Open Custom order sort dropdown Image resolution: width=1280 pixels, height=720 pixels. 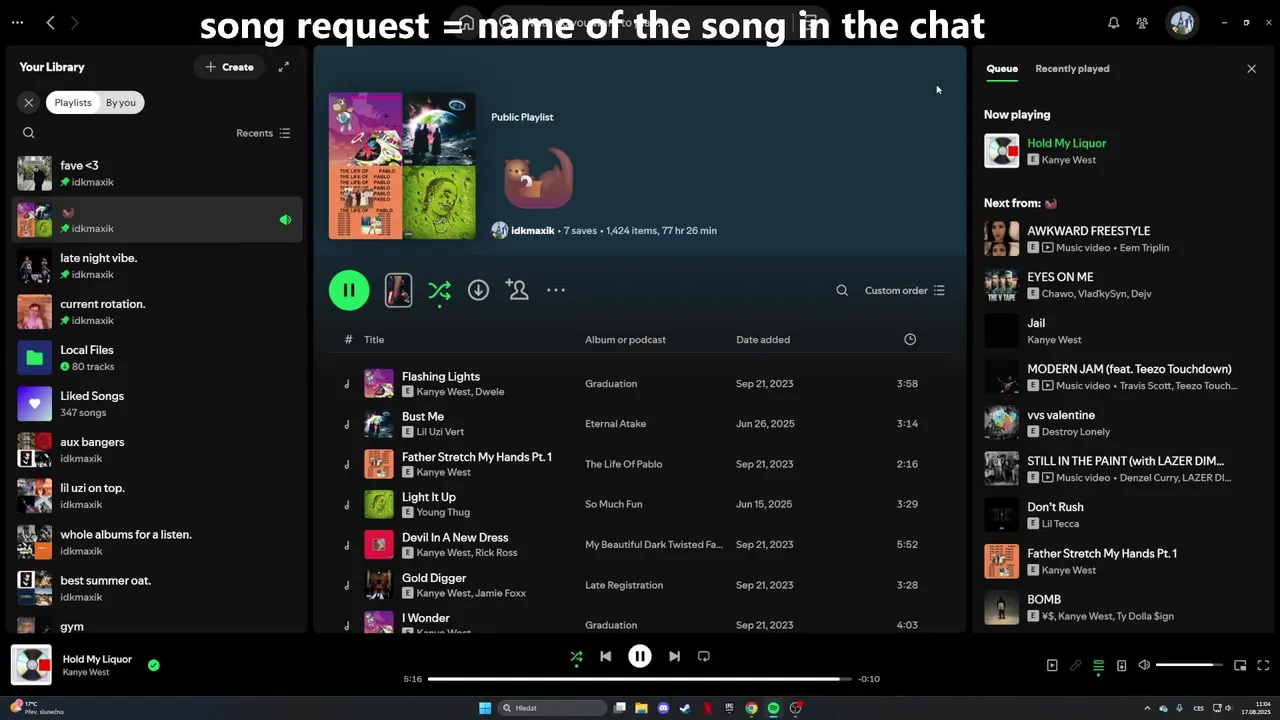[905, 290]
